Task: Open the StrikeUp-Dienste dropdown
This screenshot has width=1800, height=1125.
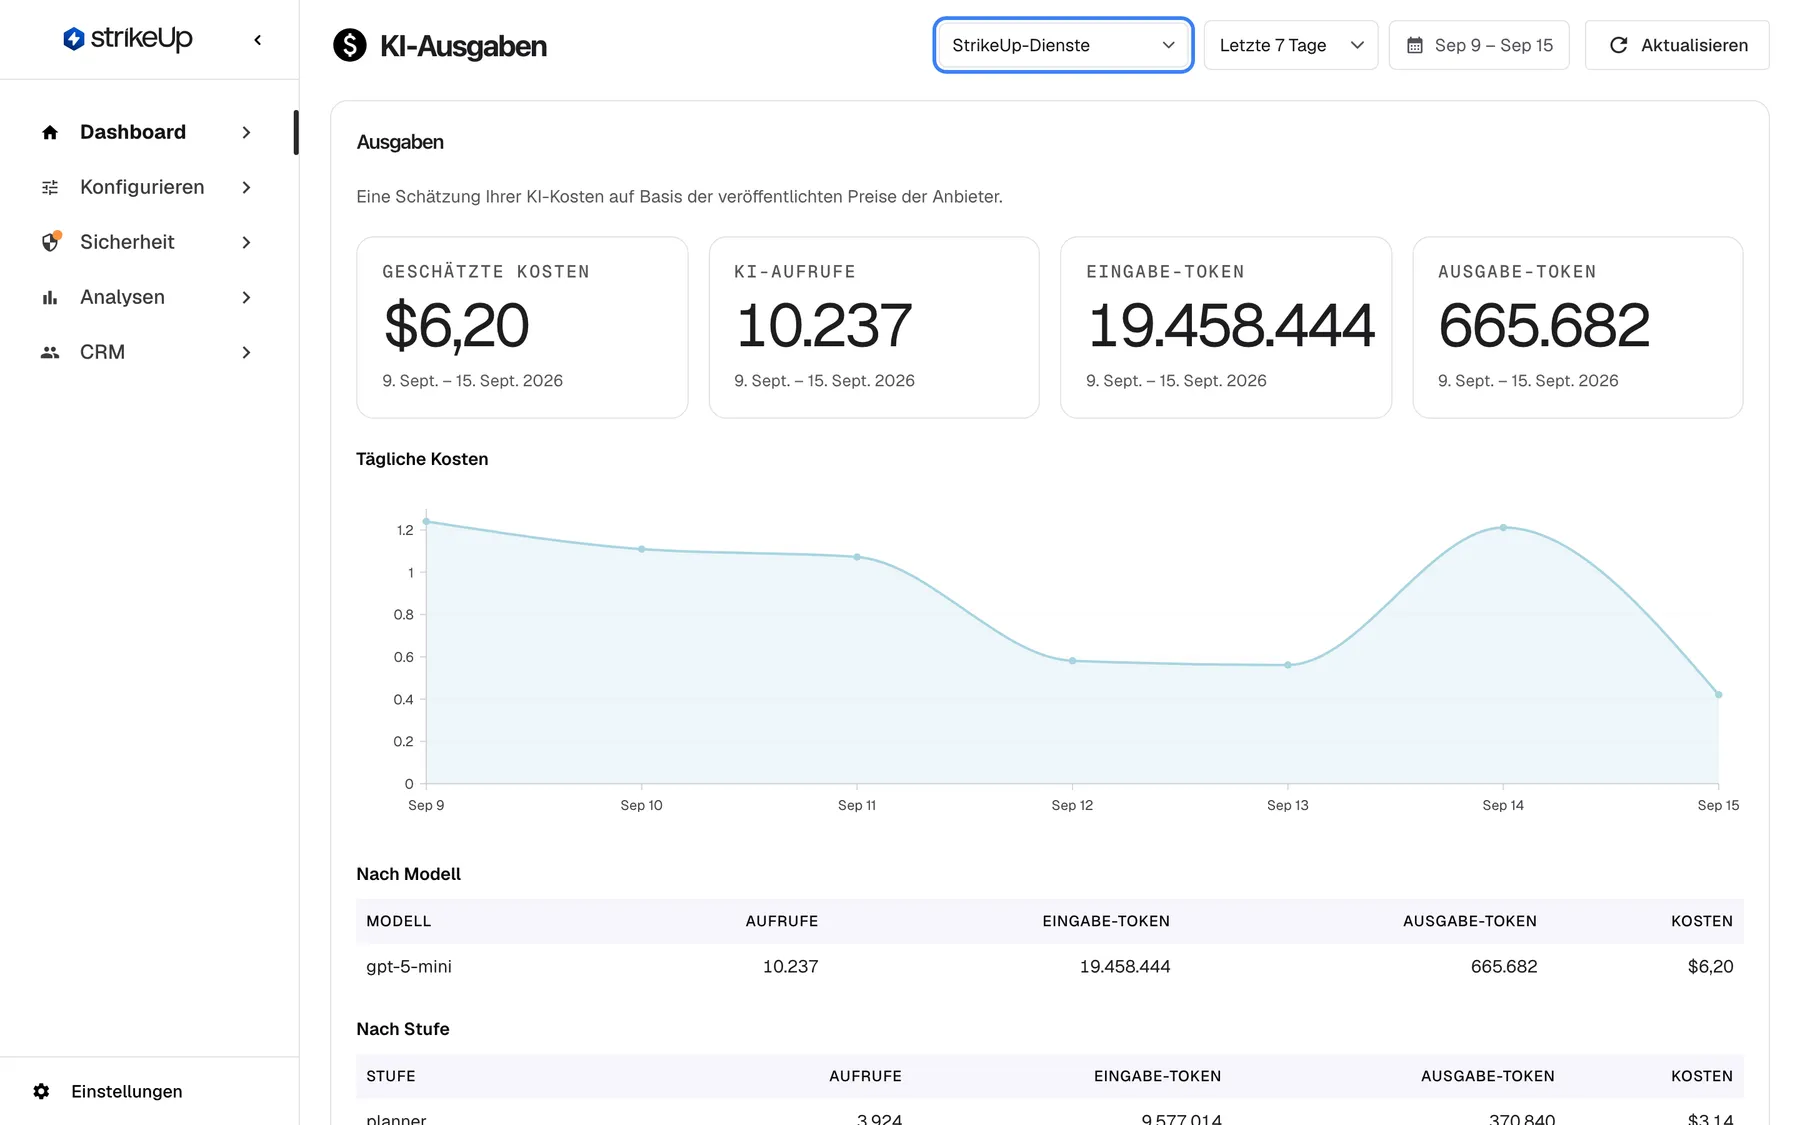Action: (1063, 45)
